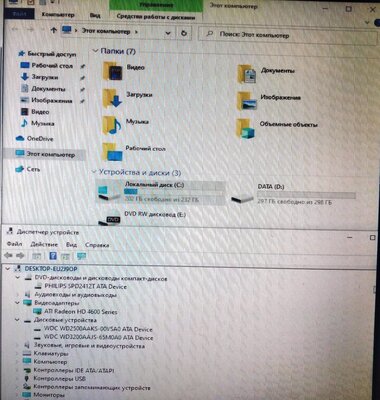Open the Объемные объекты folder
380x400 pixels.
245,128
